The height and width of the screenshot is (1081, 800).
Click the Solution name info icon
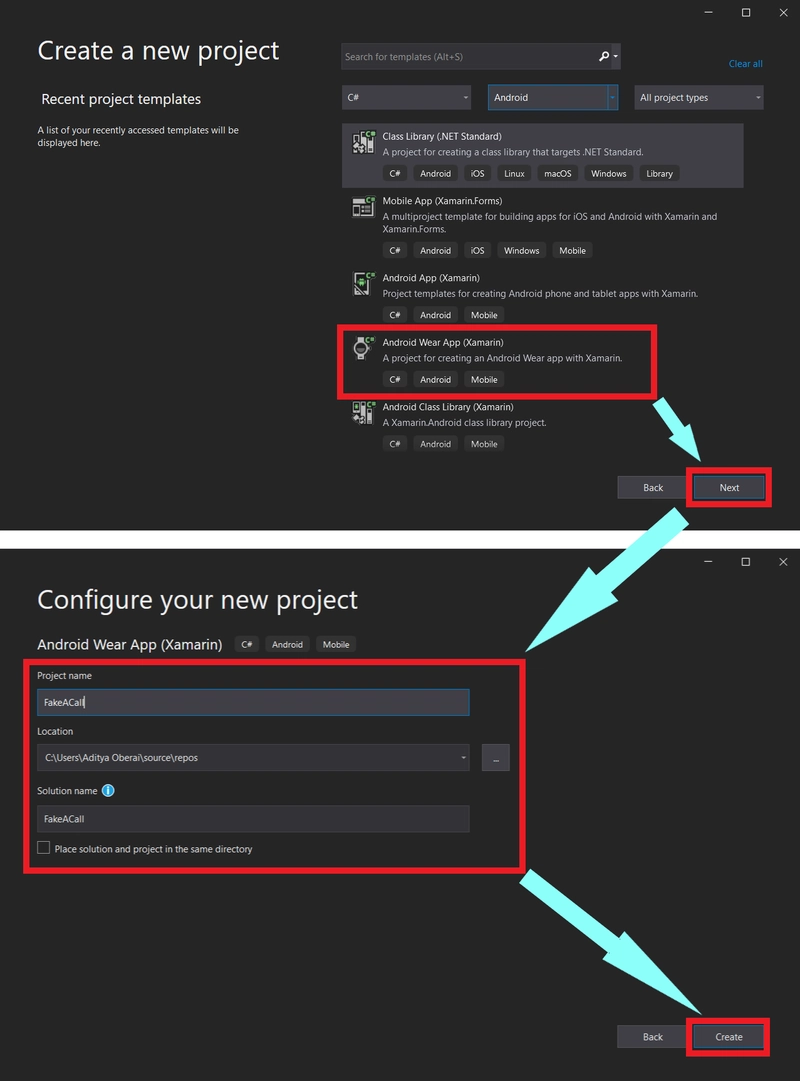(108, 791)
